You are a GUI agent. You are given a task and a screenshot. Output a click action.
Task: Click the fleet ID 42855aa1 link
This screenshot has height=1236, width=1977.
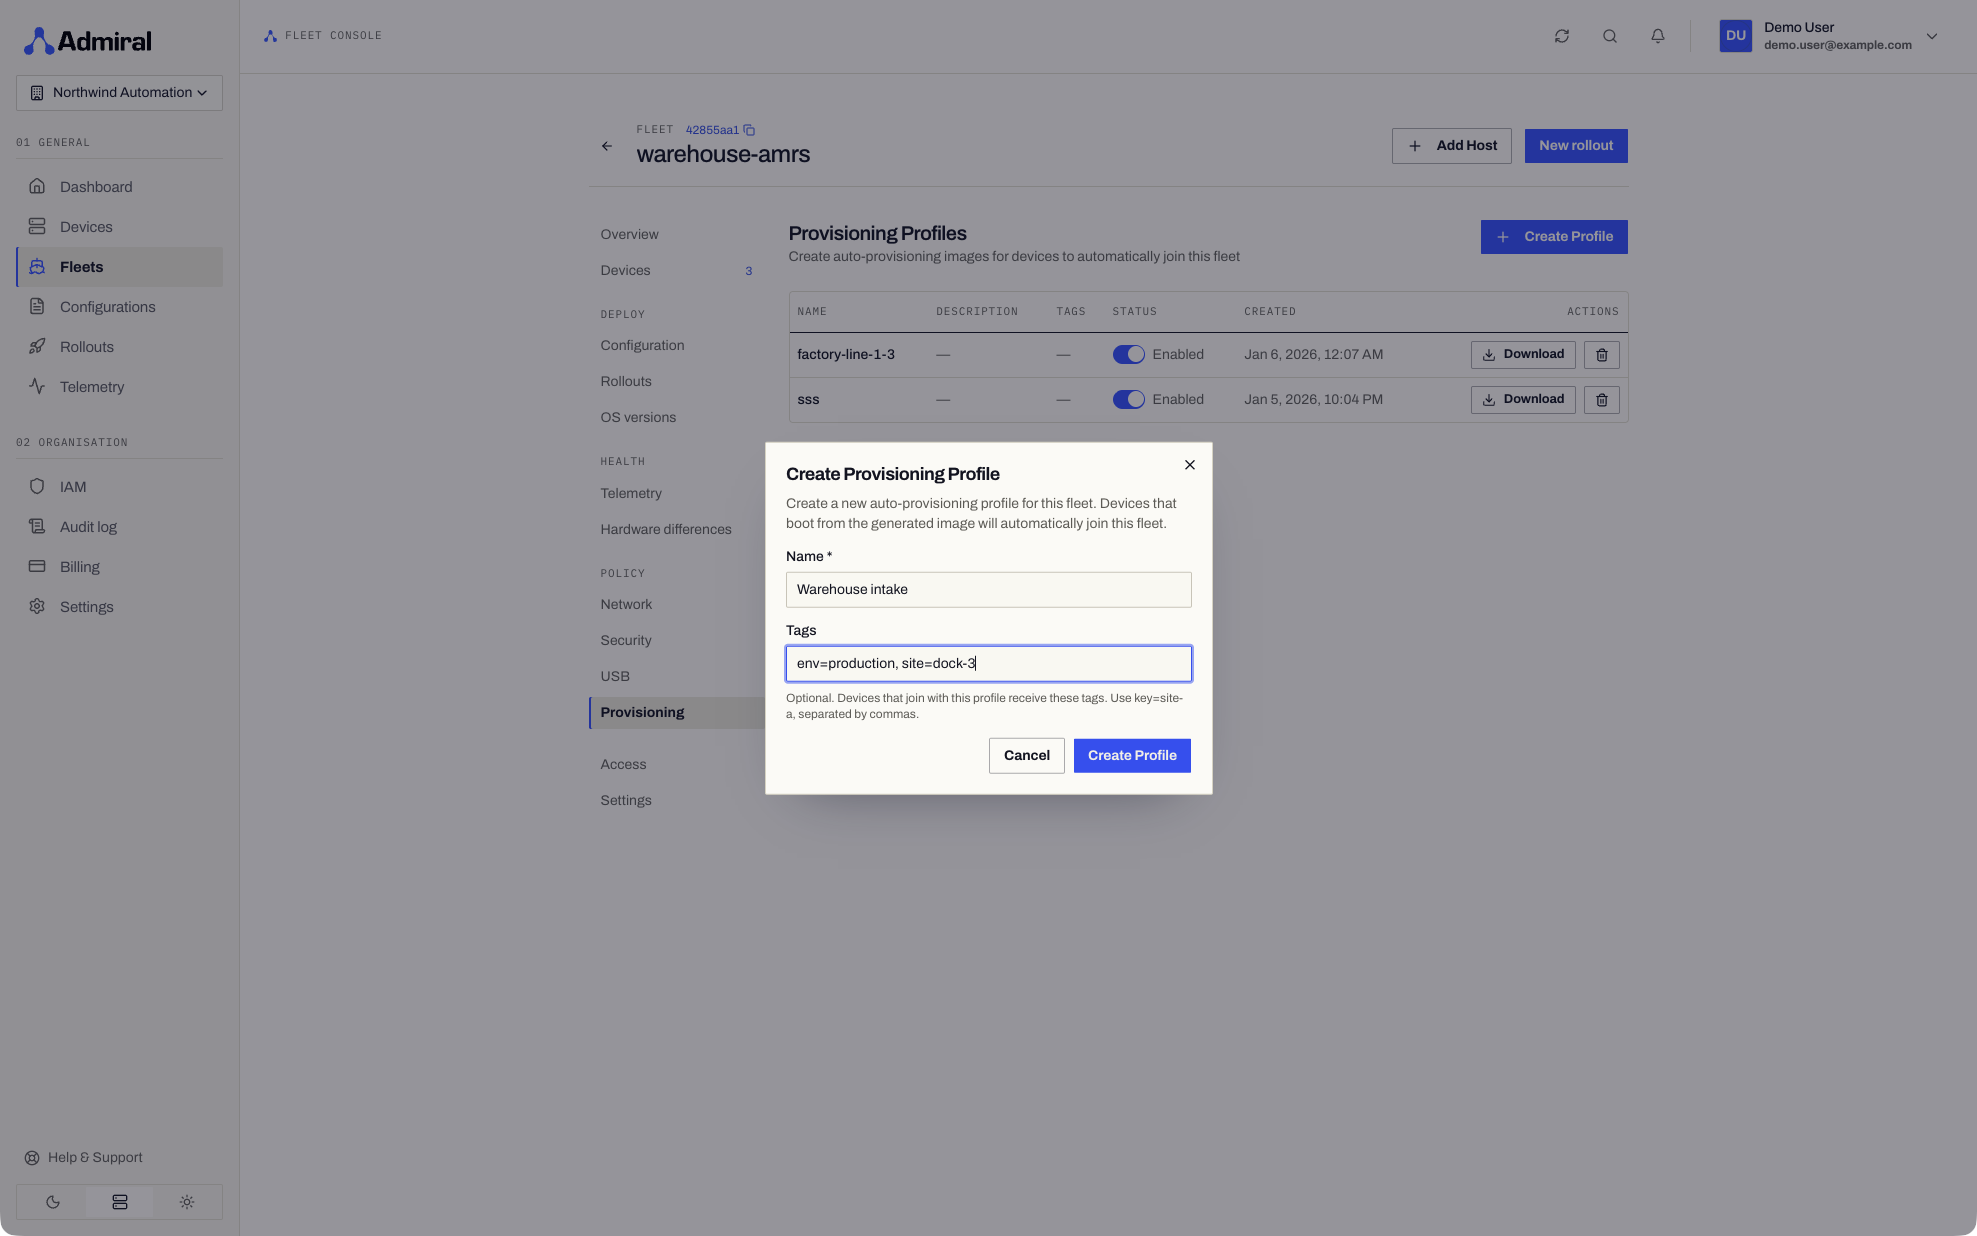click(x=712, y=130)
